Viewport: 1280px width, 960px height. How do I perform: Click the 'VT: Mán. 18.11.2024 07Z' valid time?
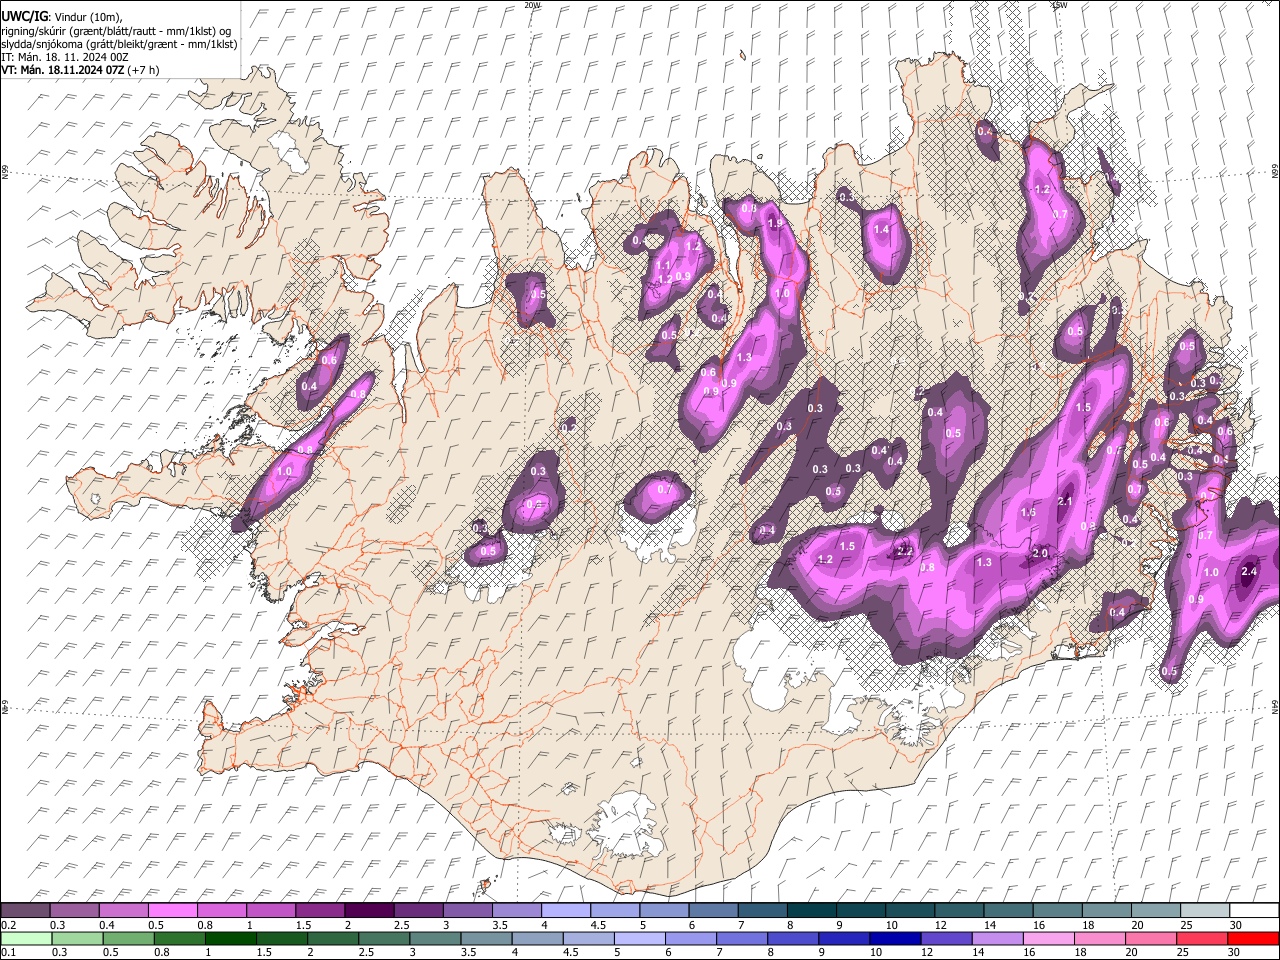coord(62,70)
